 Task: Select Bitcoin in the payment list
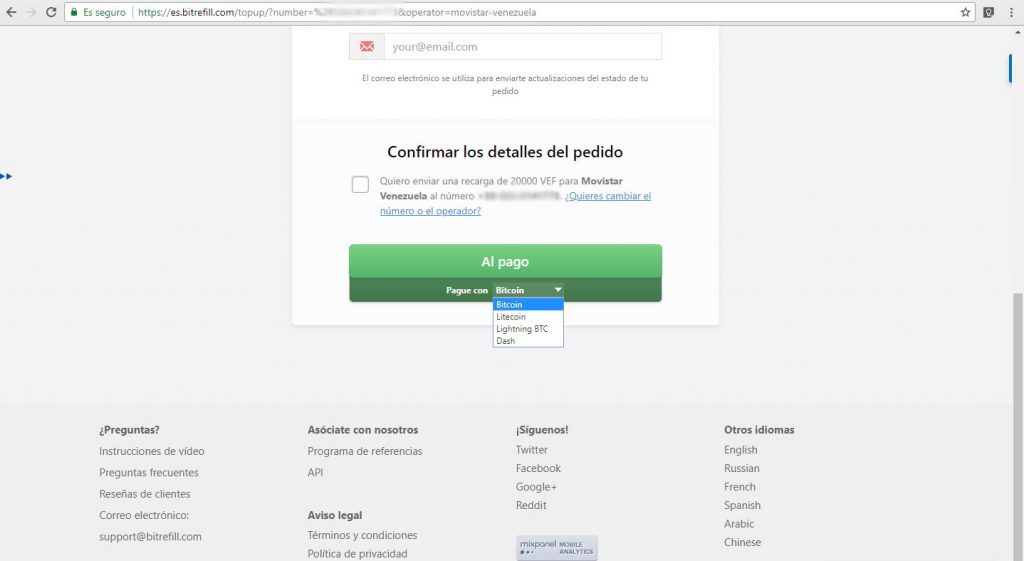pos(528,304)
